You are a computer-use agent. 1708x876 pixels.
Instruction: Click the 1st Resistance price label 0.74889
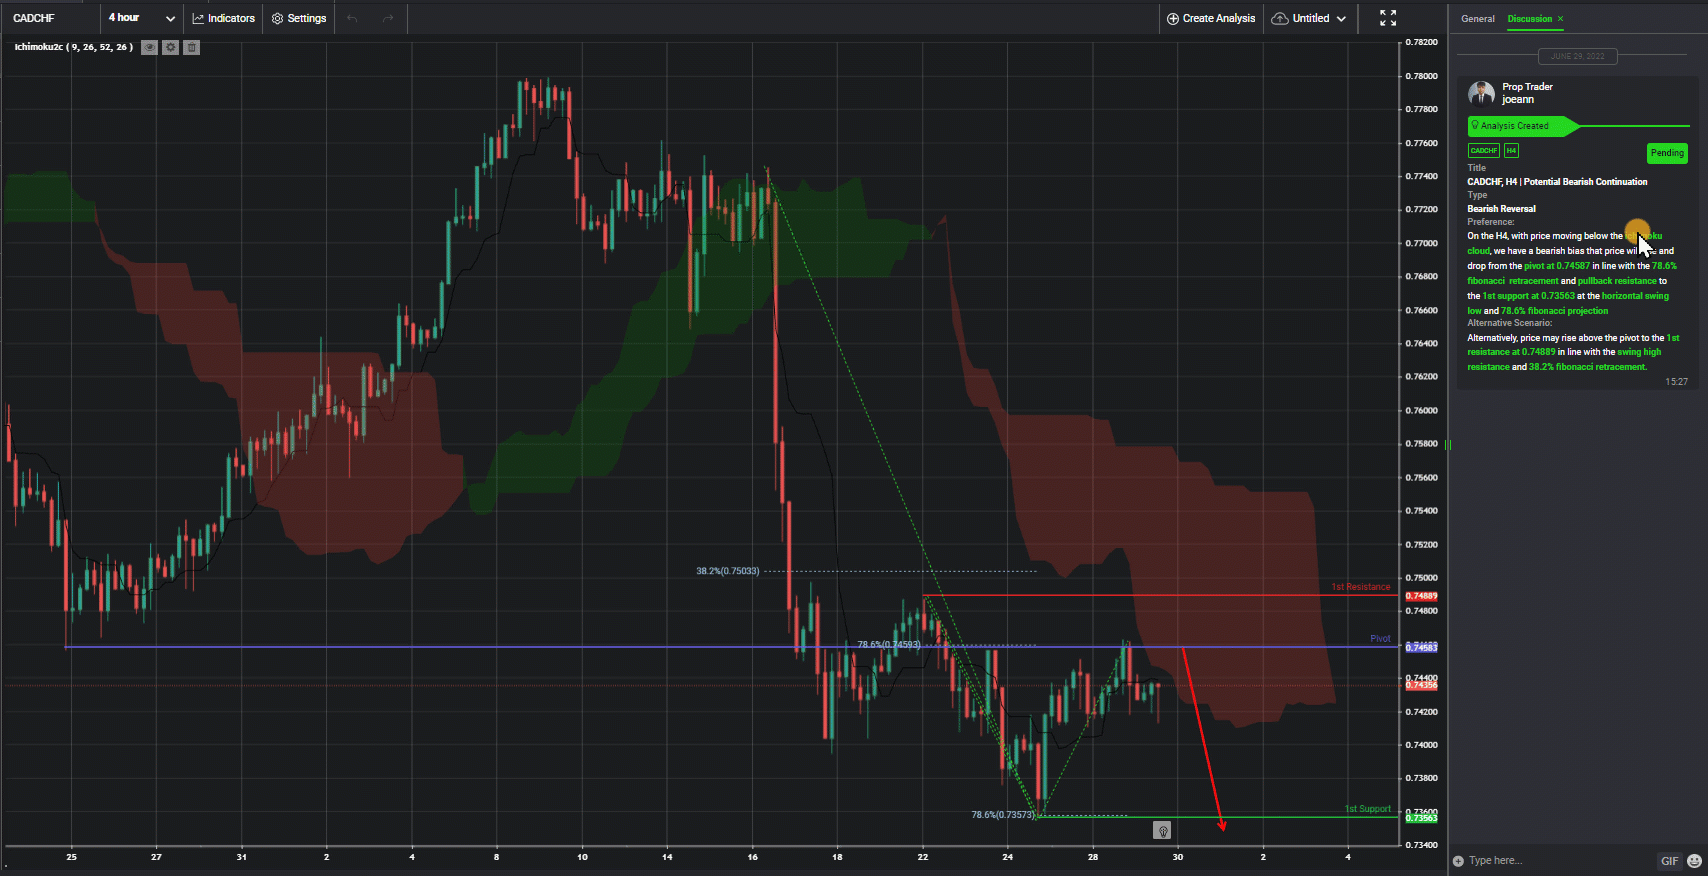1421,596
